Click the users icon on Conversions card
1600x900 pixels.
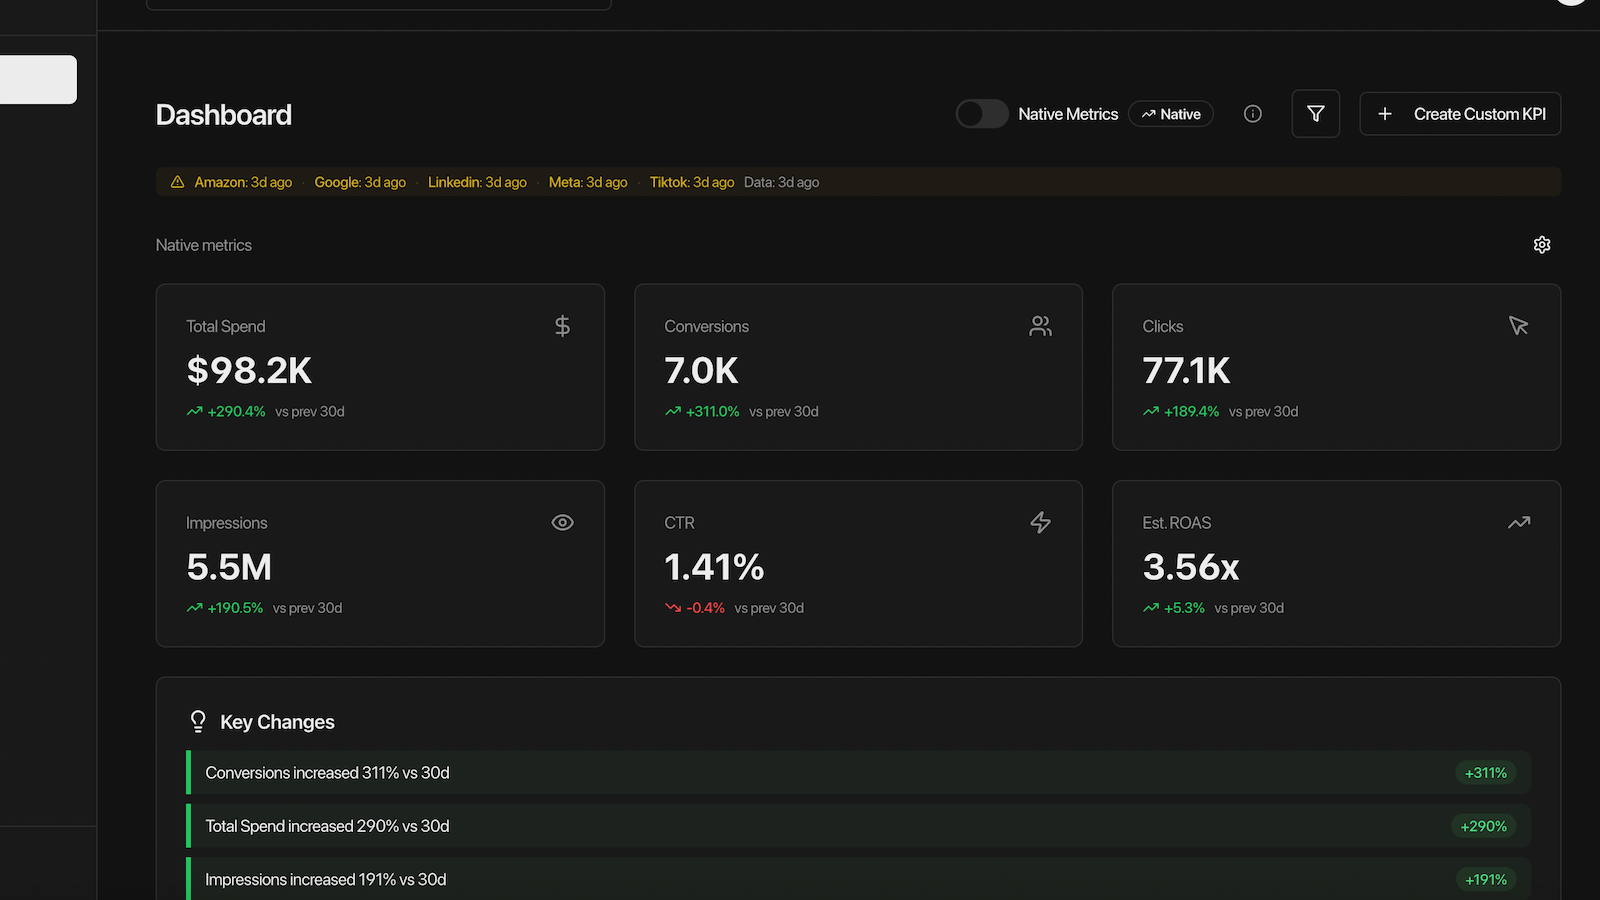pos(1041,326)
